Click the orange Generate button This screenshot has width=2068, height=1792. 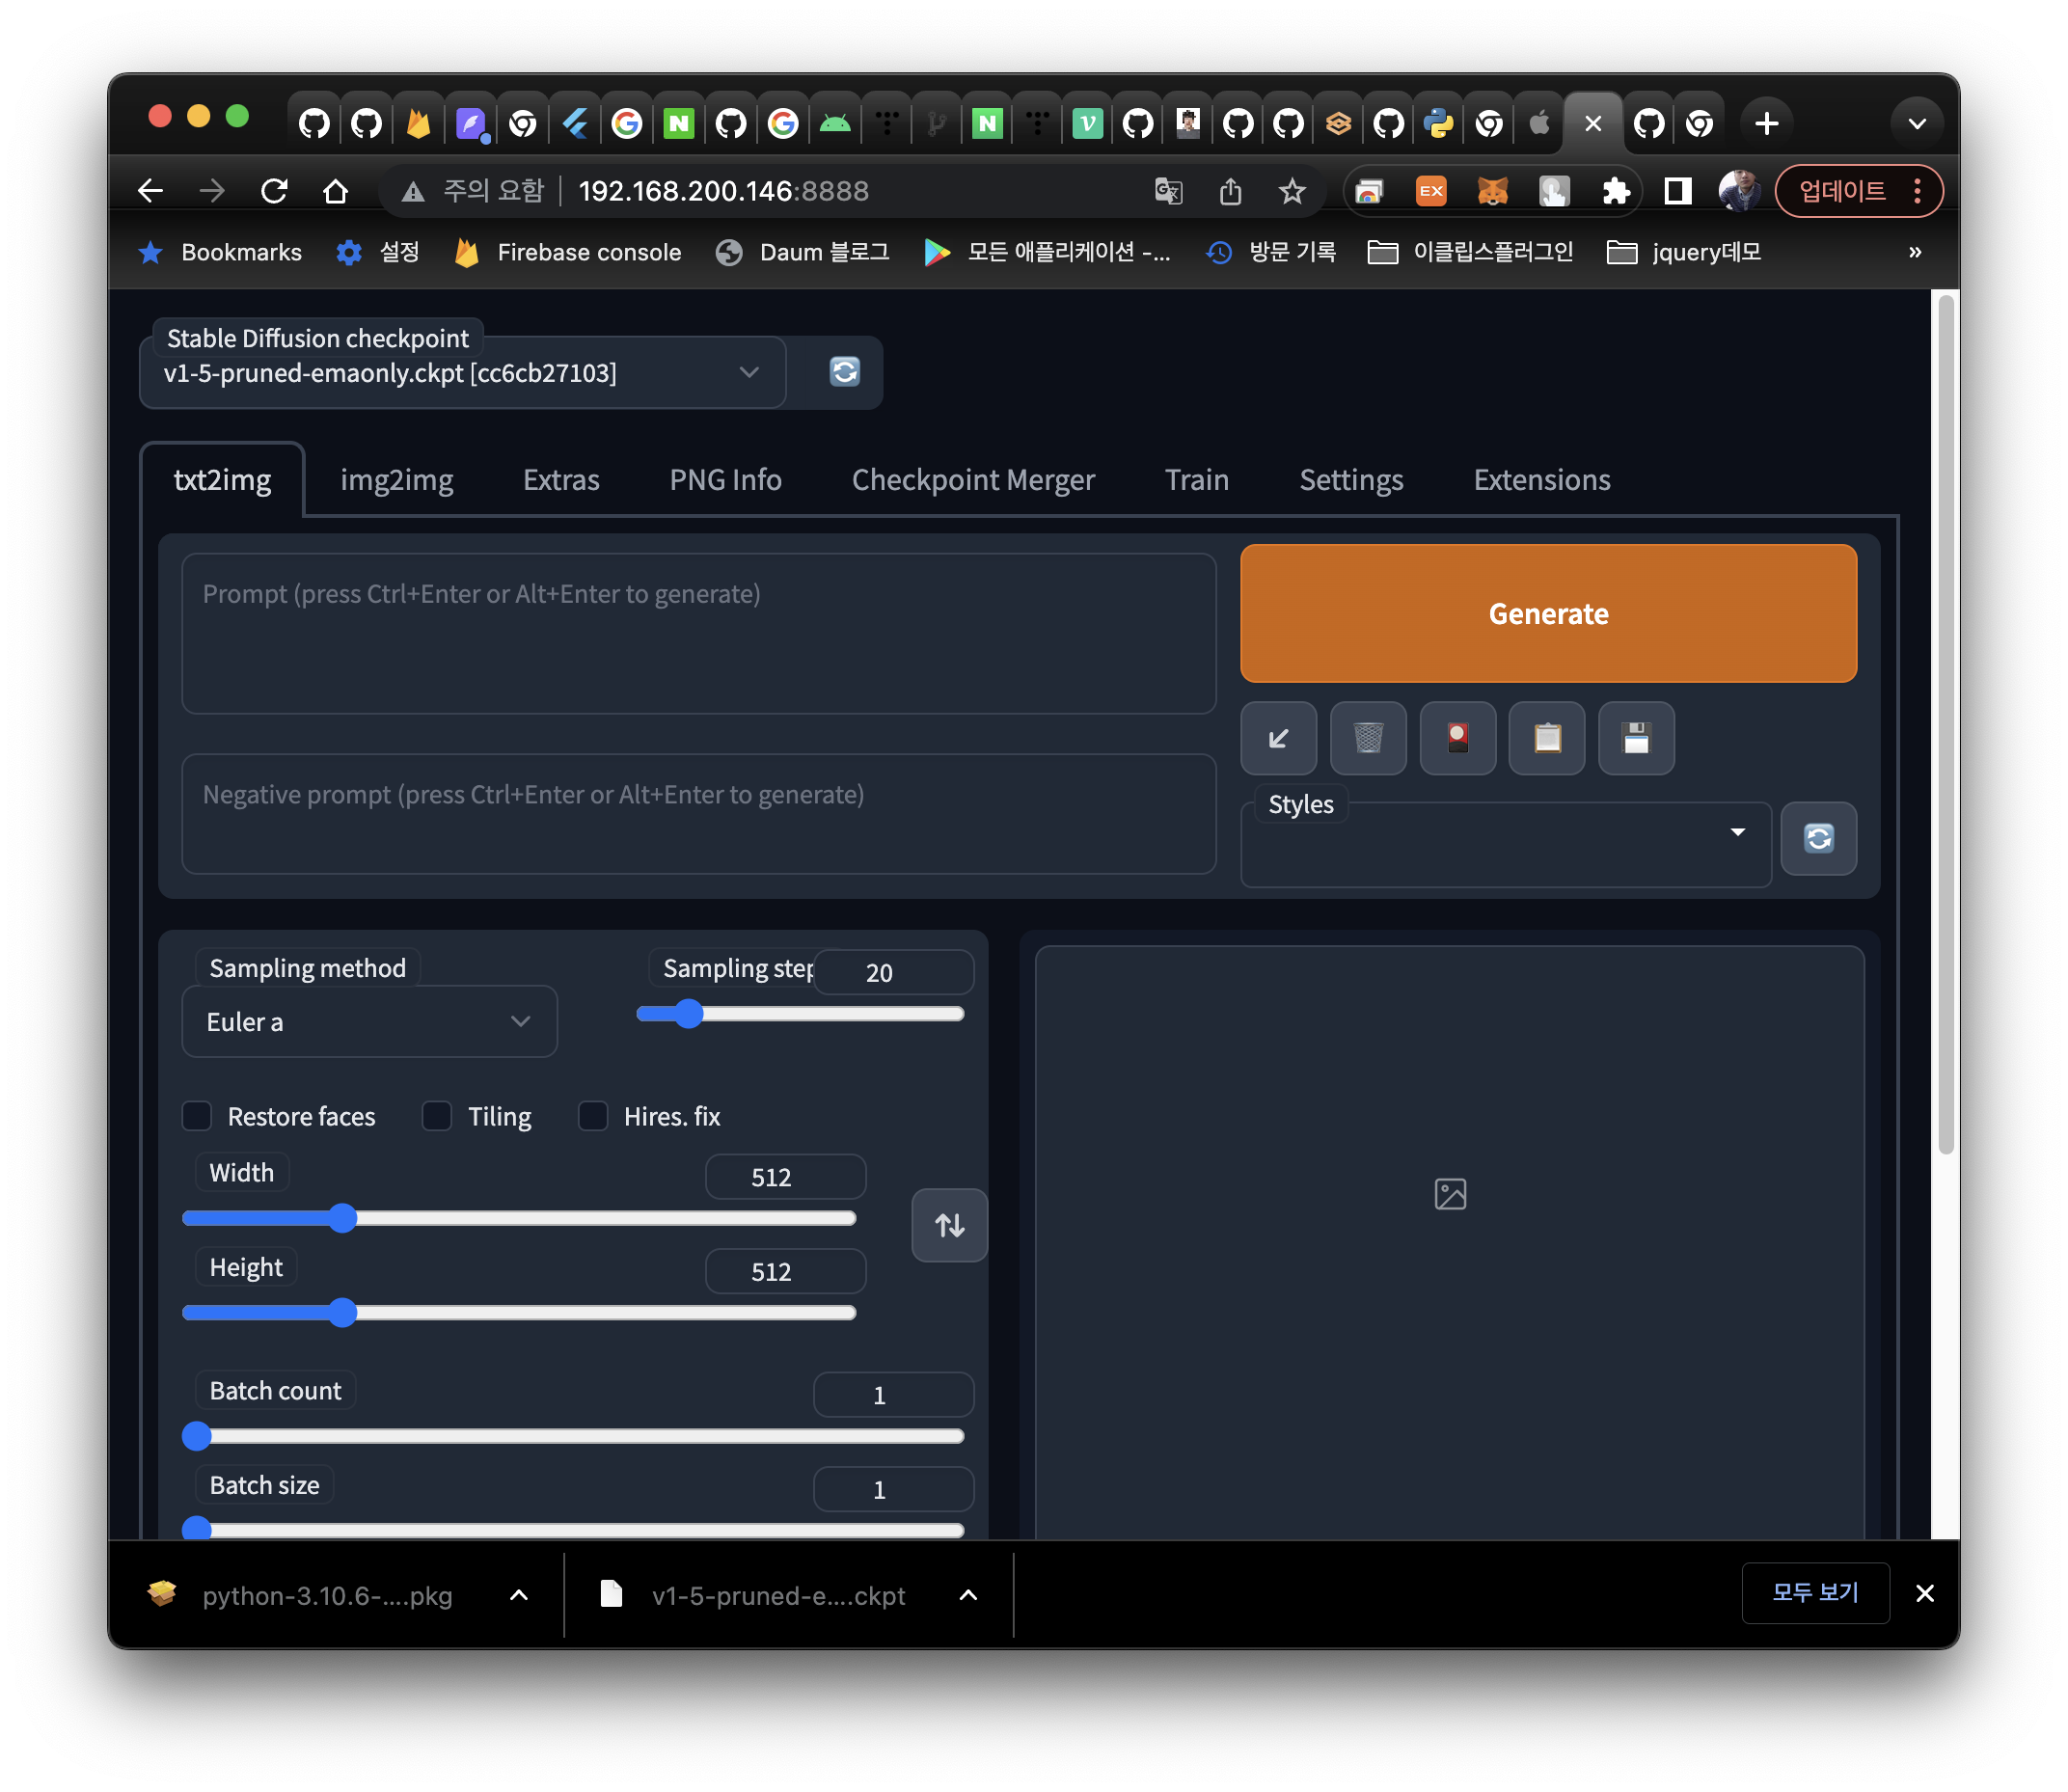point(1547,613)
